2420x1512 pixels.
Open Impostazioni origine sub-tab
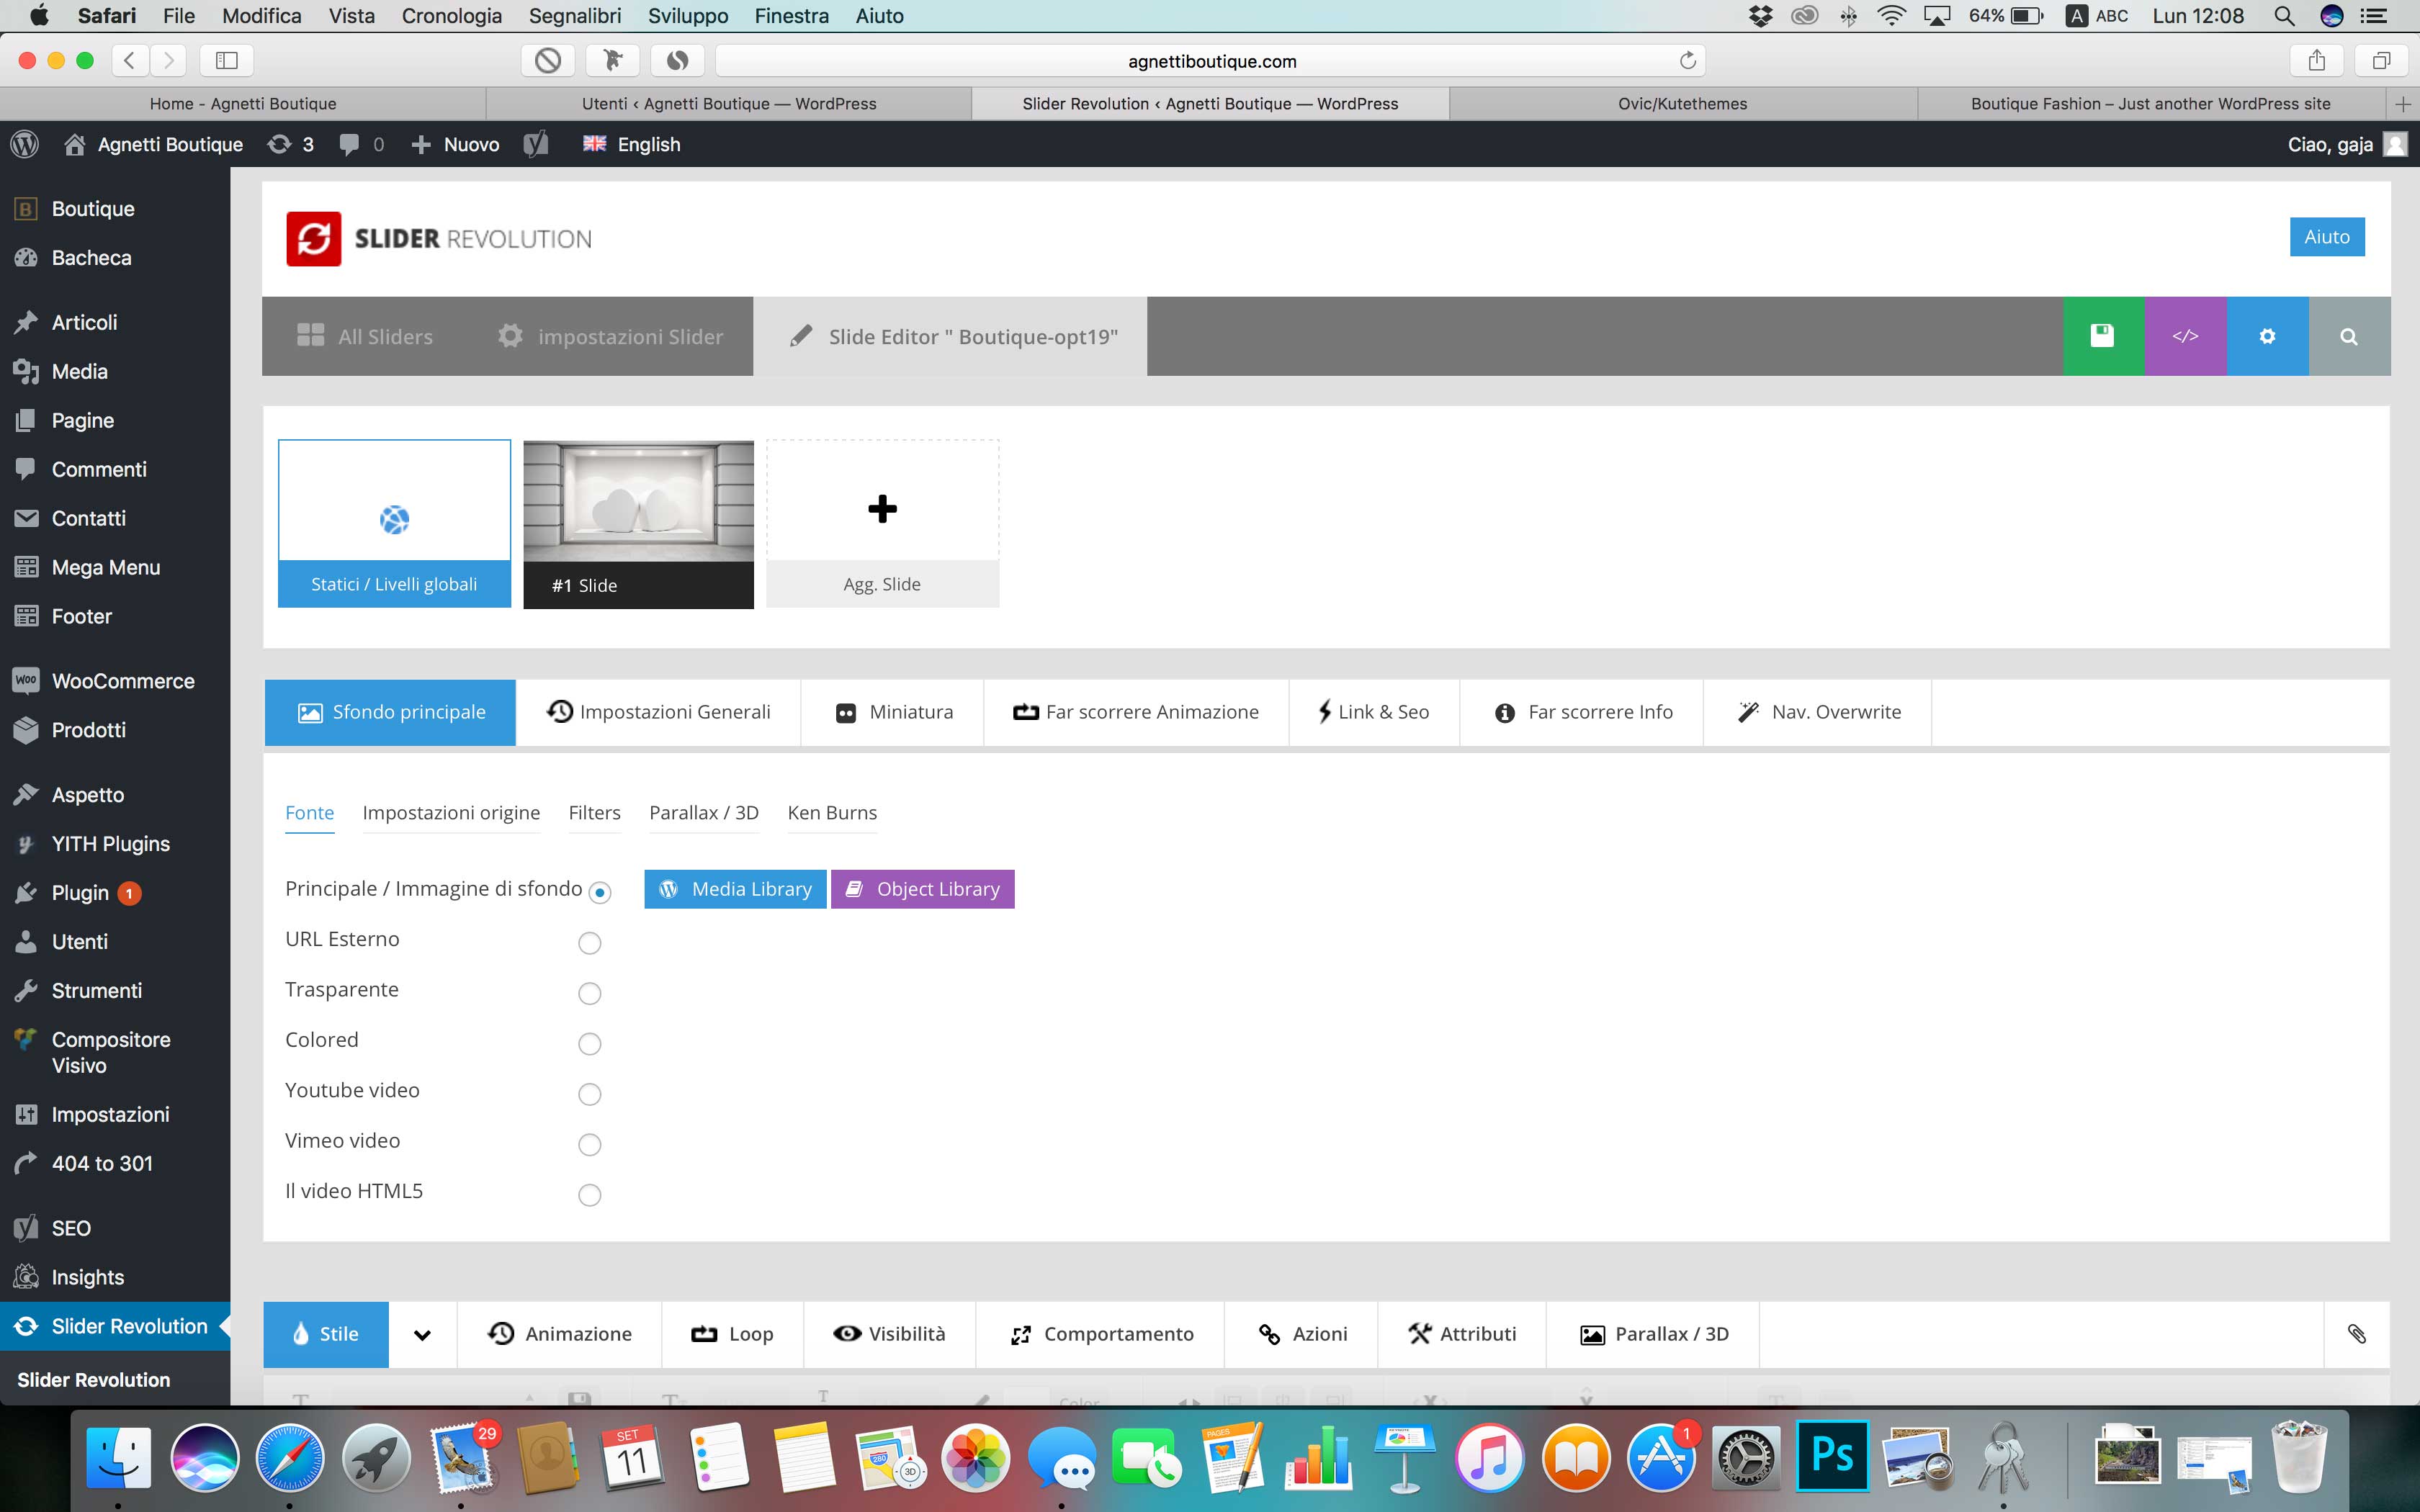tap(451, 813)
